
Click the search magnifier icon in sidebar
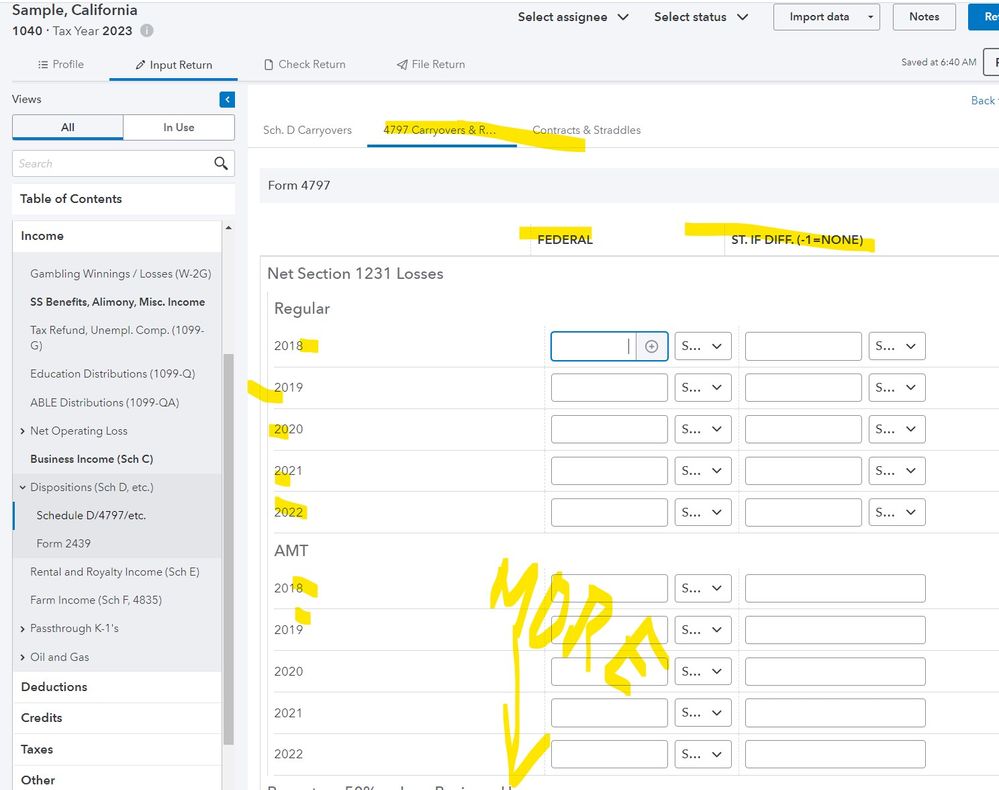pyautogui.click(x=221, y=163)
